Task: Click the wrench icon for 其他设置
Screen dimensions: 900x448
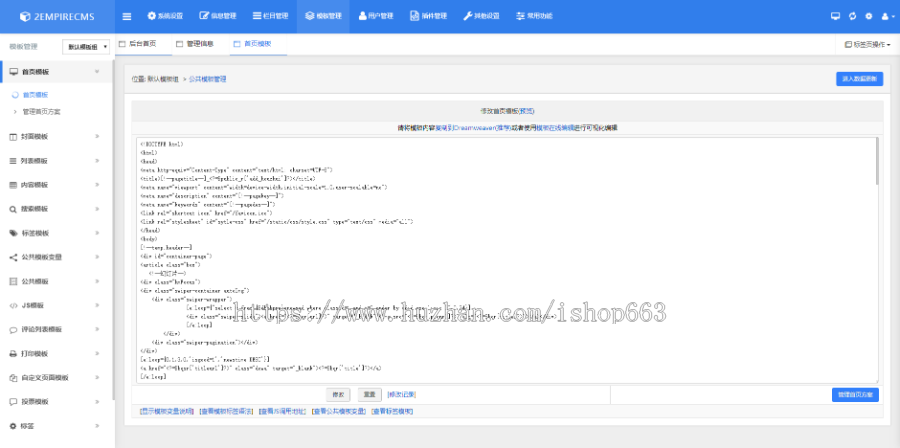Action: click(x=468, y=16)
